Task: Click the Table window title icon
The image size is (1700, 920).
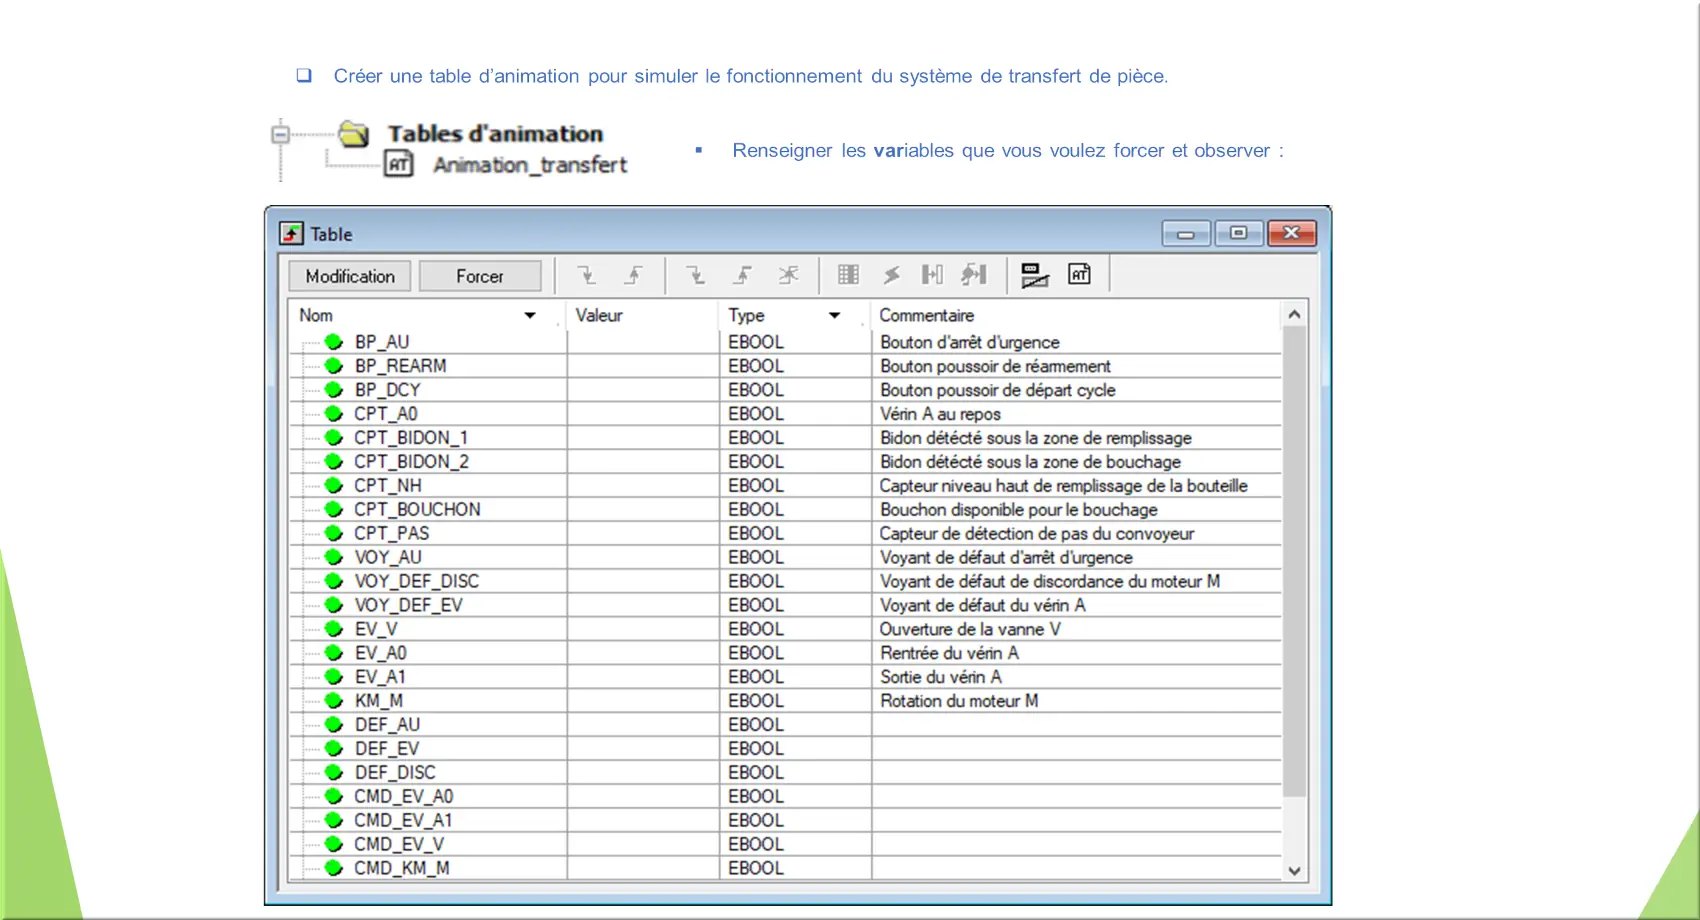Action: point(291,234)
